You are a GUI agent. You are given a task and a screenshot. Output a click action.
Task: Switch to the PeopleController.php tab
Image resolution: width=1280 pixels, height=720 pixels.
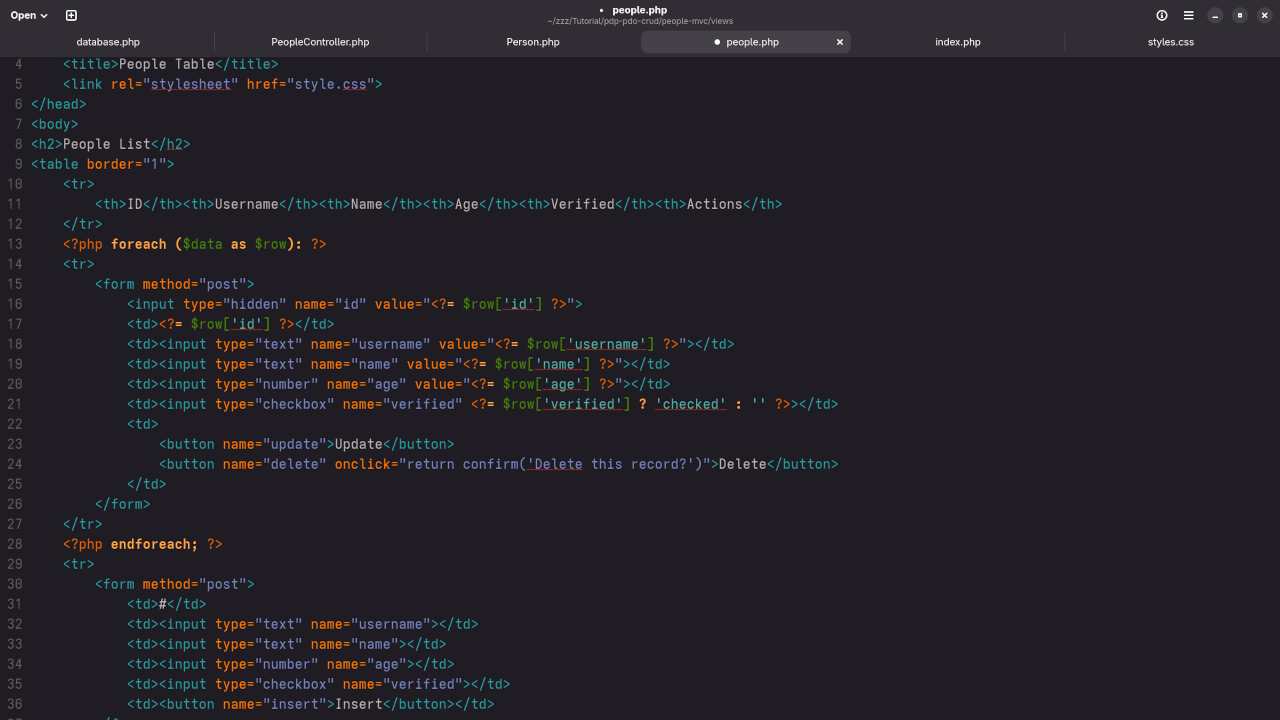point(320,42)
